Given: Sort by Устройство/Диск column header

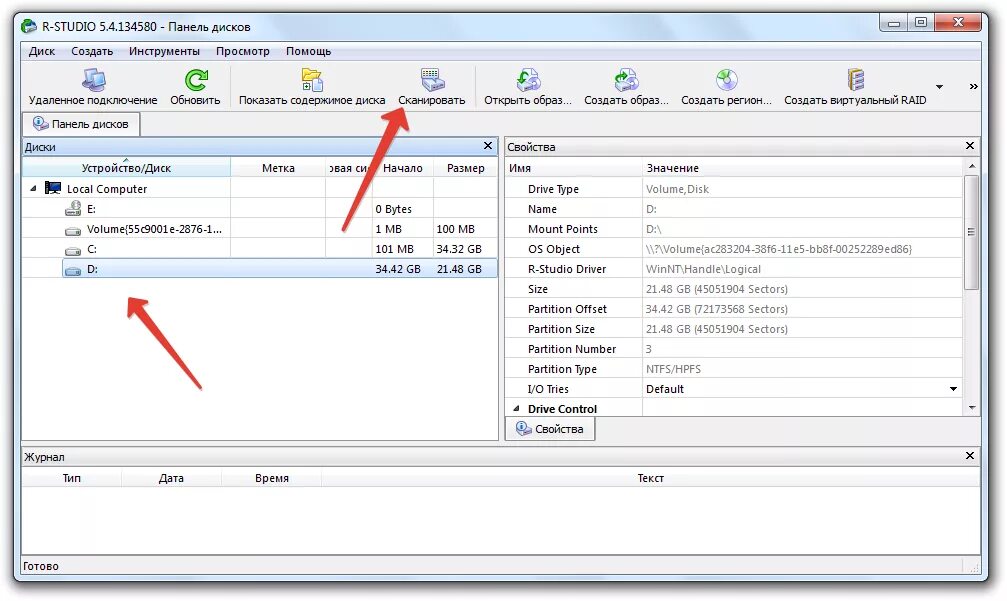Looking at the screenshot, I should 127,168.
